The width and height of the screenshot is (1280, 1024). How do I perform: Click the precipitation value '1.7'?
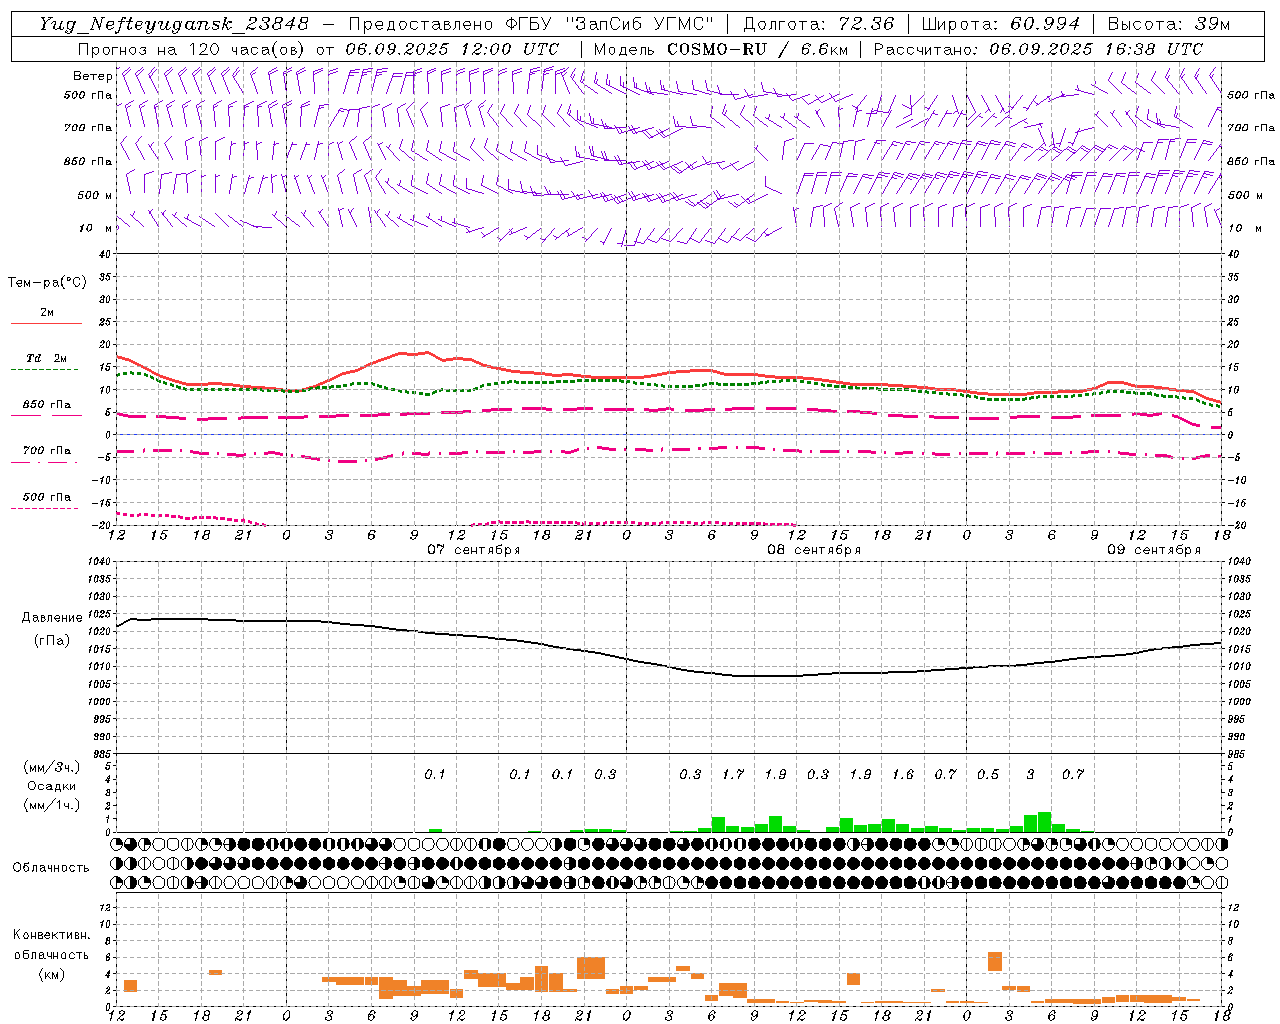coord(733,774)
